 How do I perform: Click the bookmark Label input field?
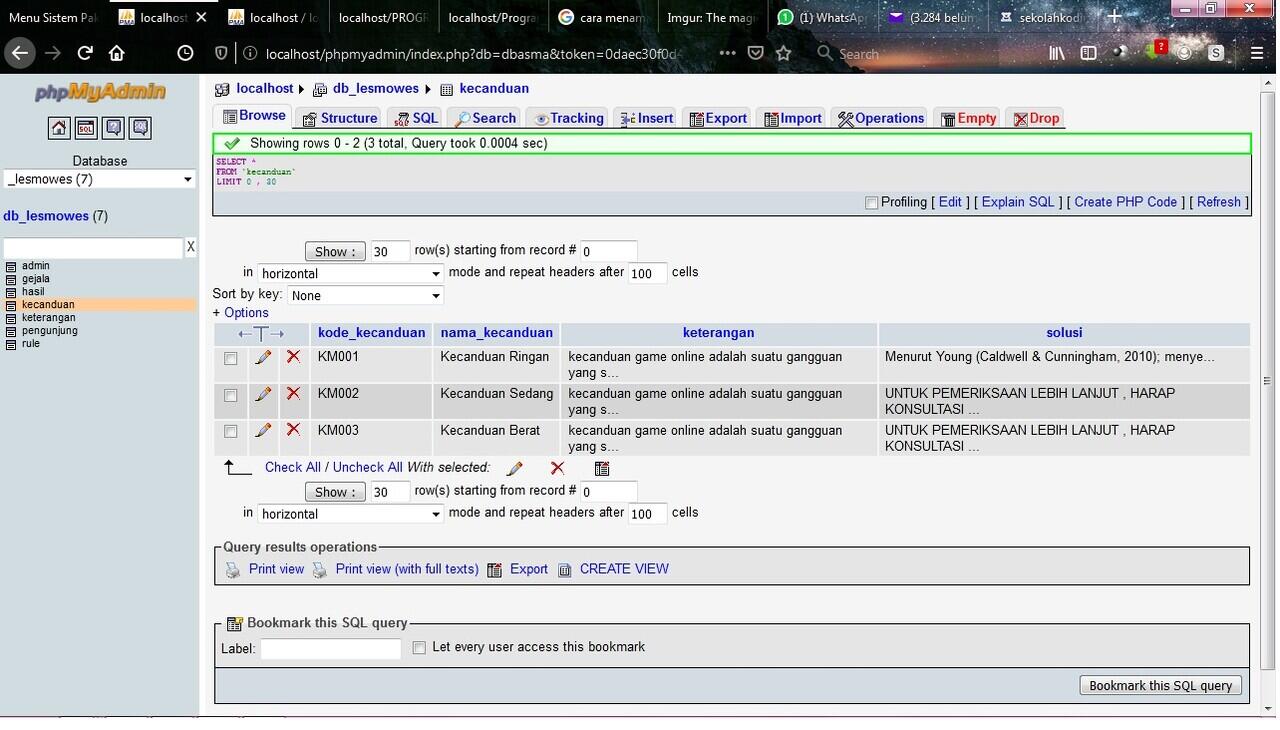331,649
